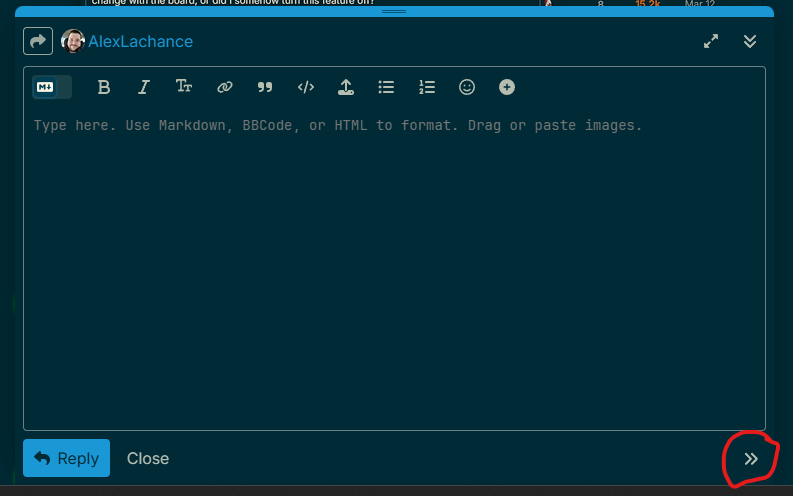Image resolution: width=793 pixels, height=496 pixels.
Task: Insert a numbered list
Action: coord(427,87)
